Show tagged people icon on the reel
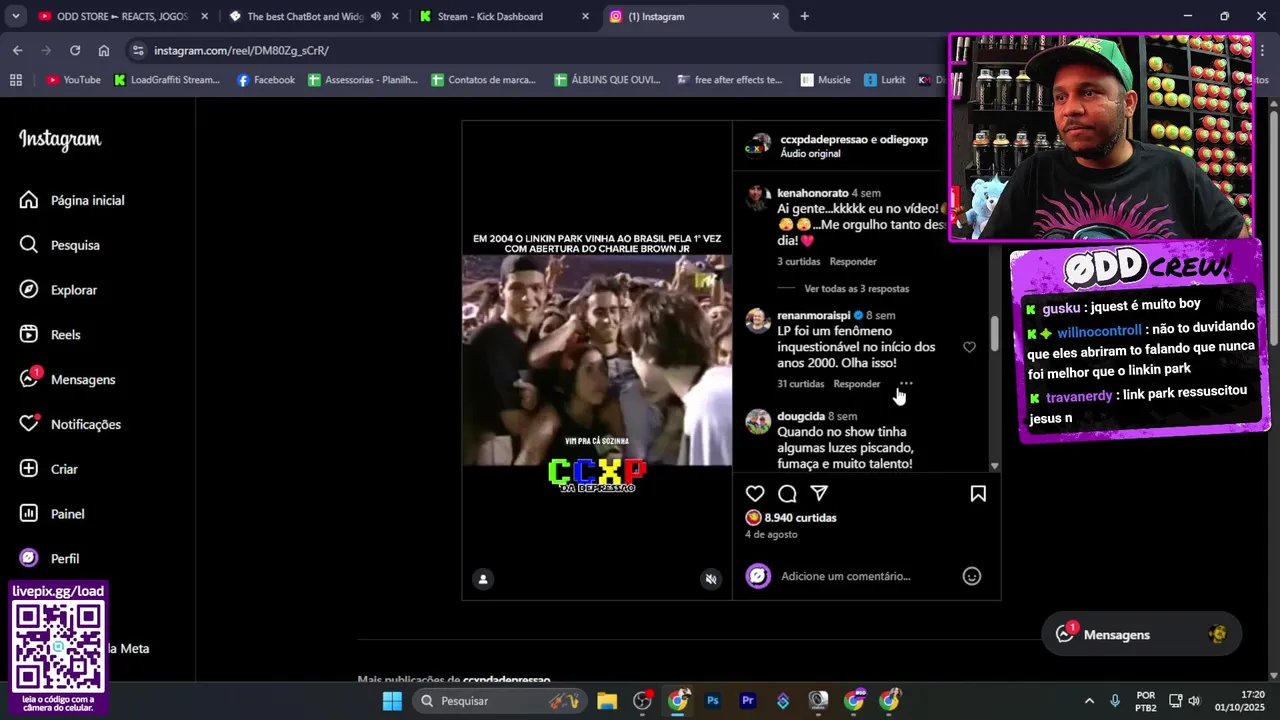This screenshot has height=720, width=1280. 483,579
